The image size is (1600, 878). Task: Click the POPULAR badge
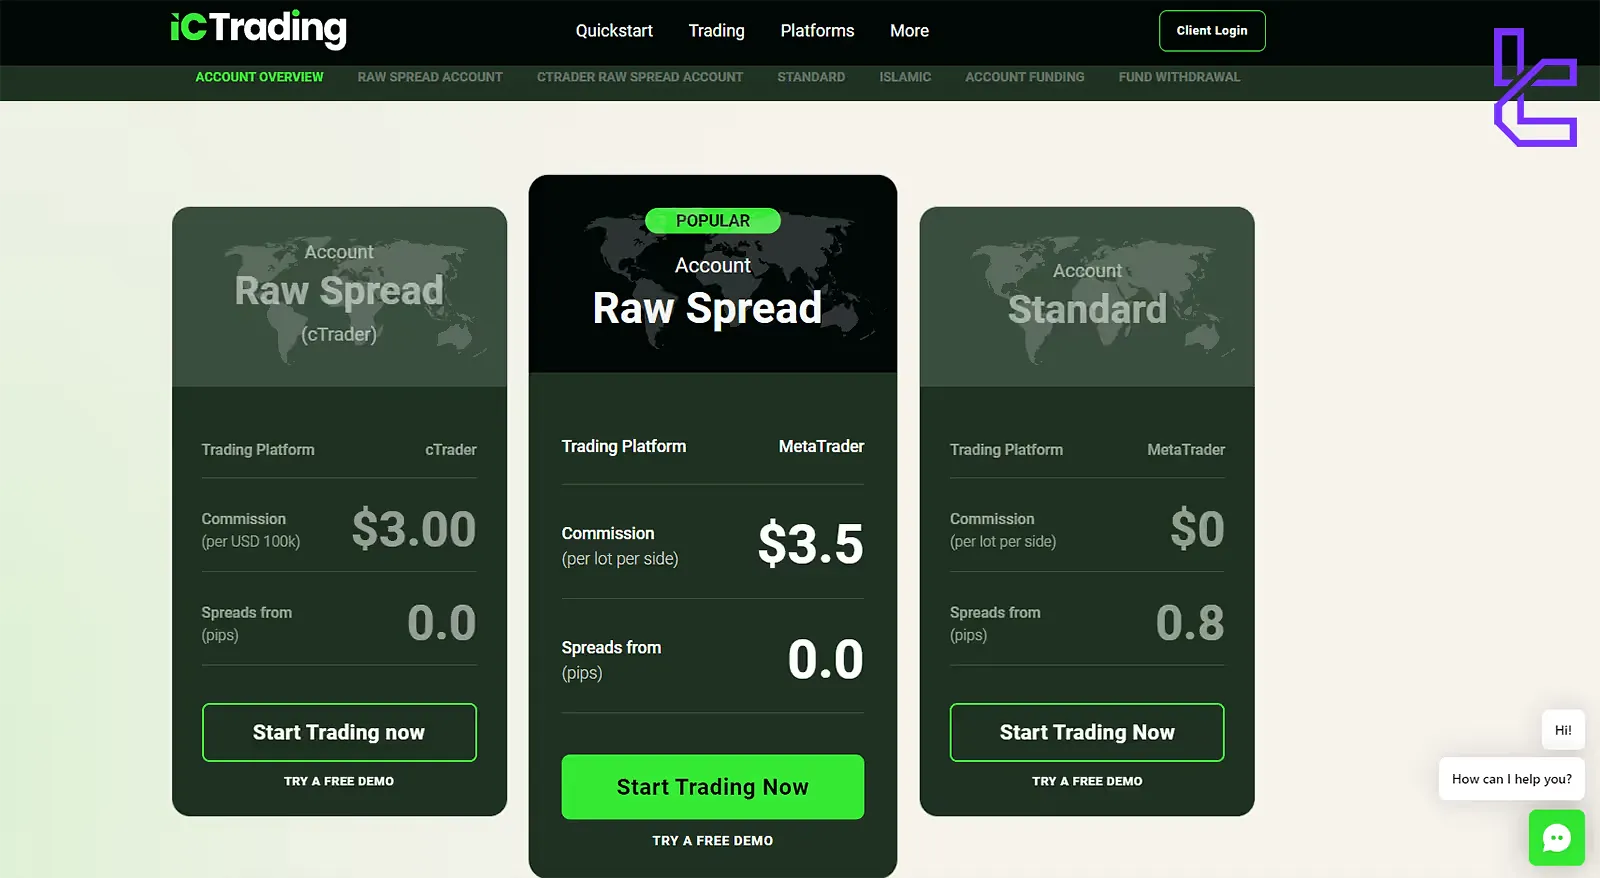(713, 221)
